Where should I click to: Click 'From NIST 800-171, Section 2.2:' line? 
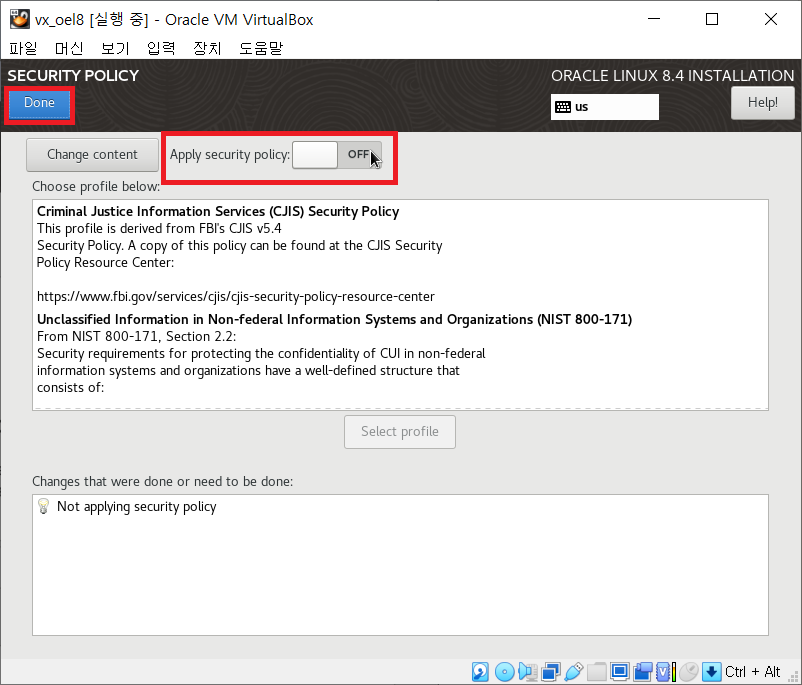pos(137,337)
